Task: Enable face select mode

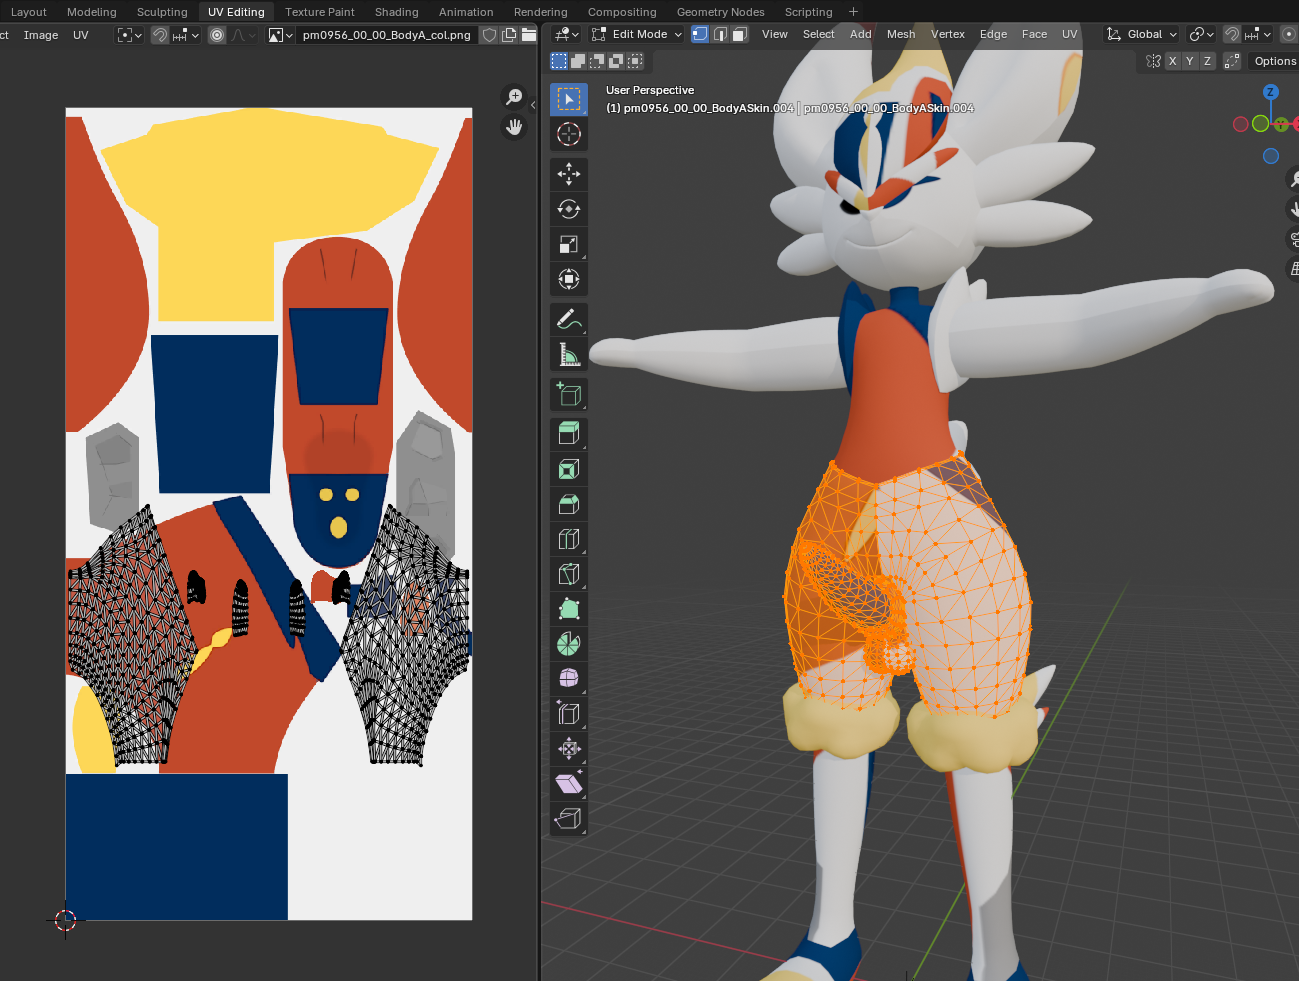Action: [740, 34]
